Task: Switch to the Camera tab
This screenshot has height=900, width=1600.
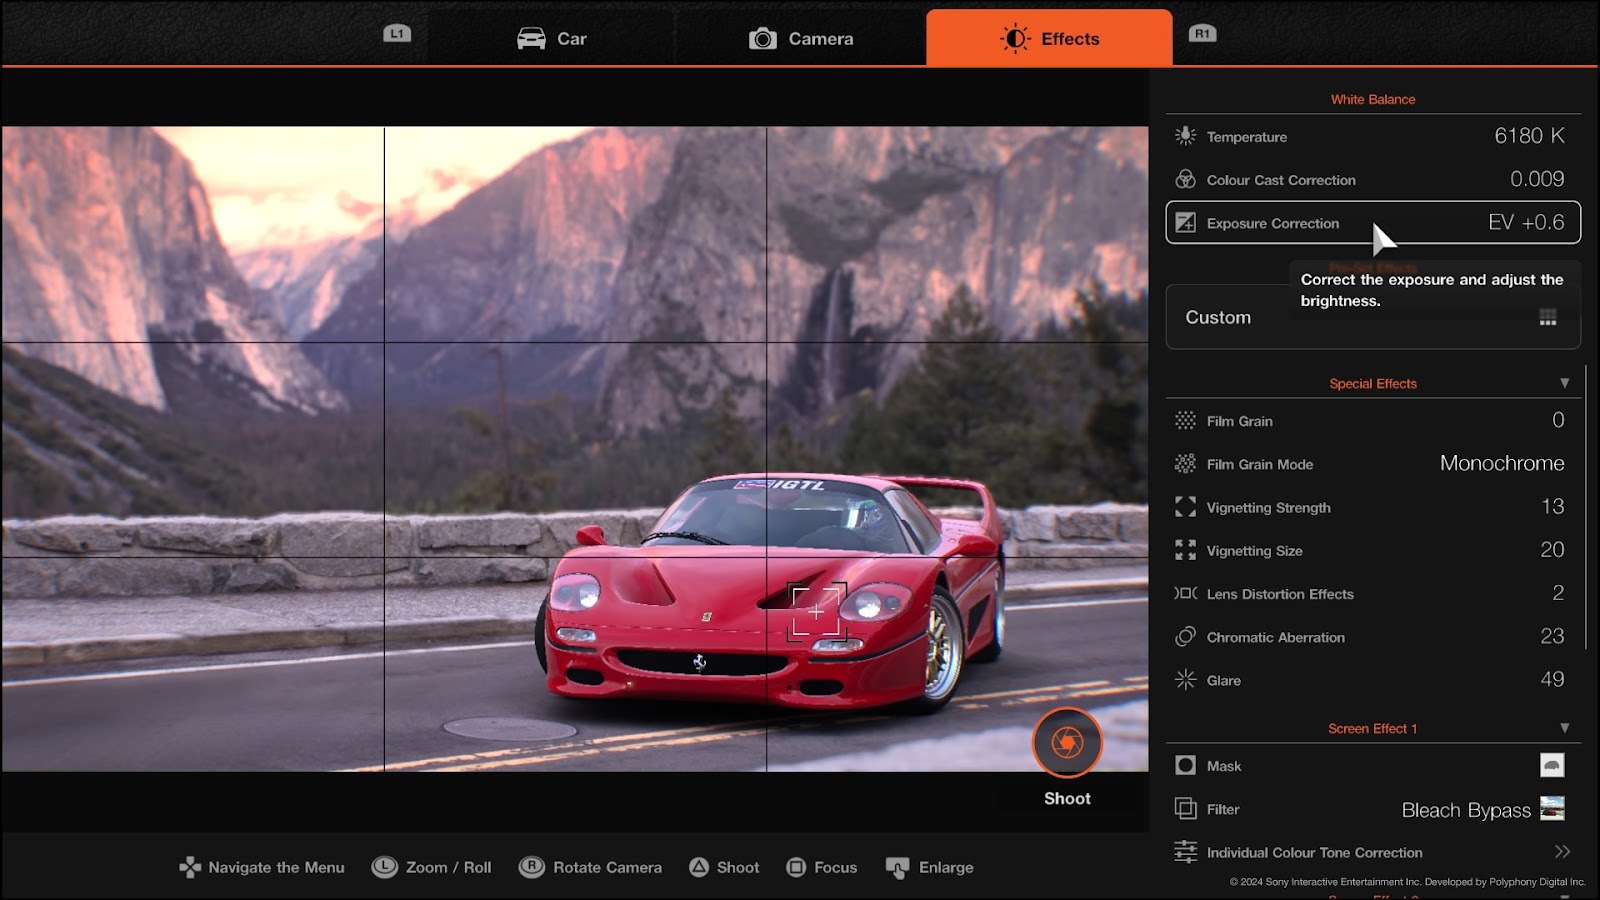Action: point(801,38)
